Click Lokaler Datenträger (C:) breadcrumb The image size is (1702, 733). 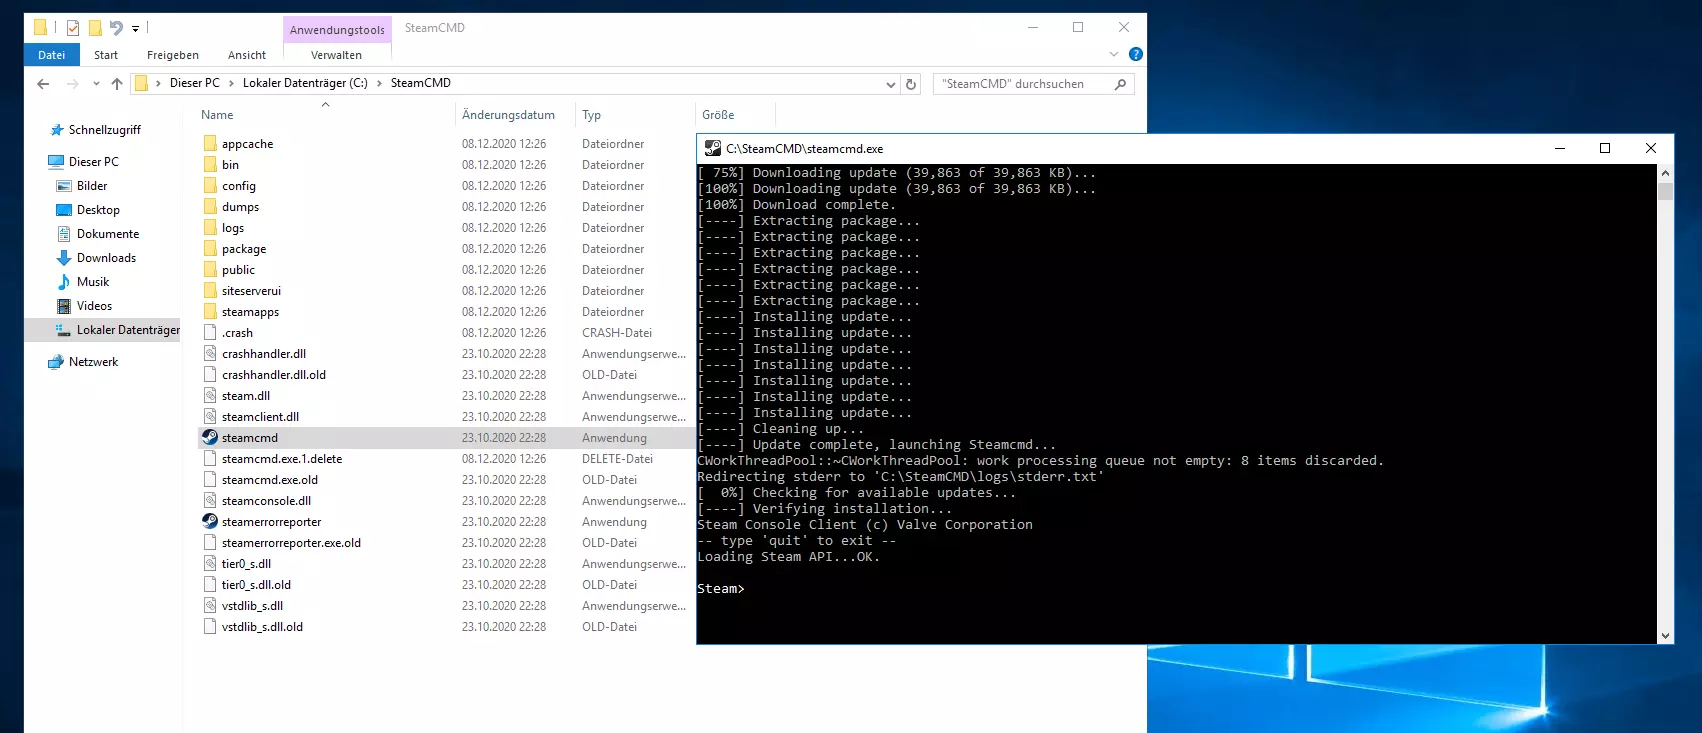pos(305,83)
